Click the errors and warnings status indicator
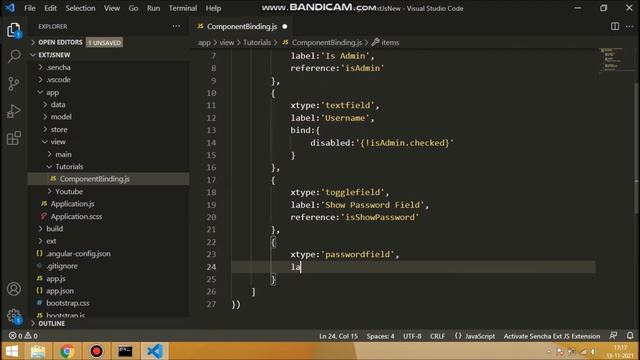The image size is (640, 360). pyautogui.click(x=23, y=336)
